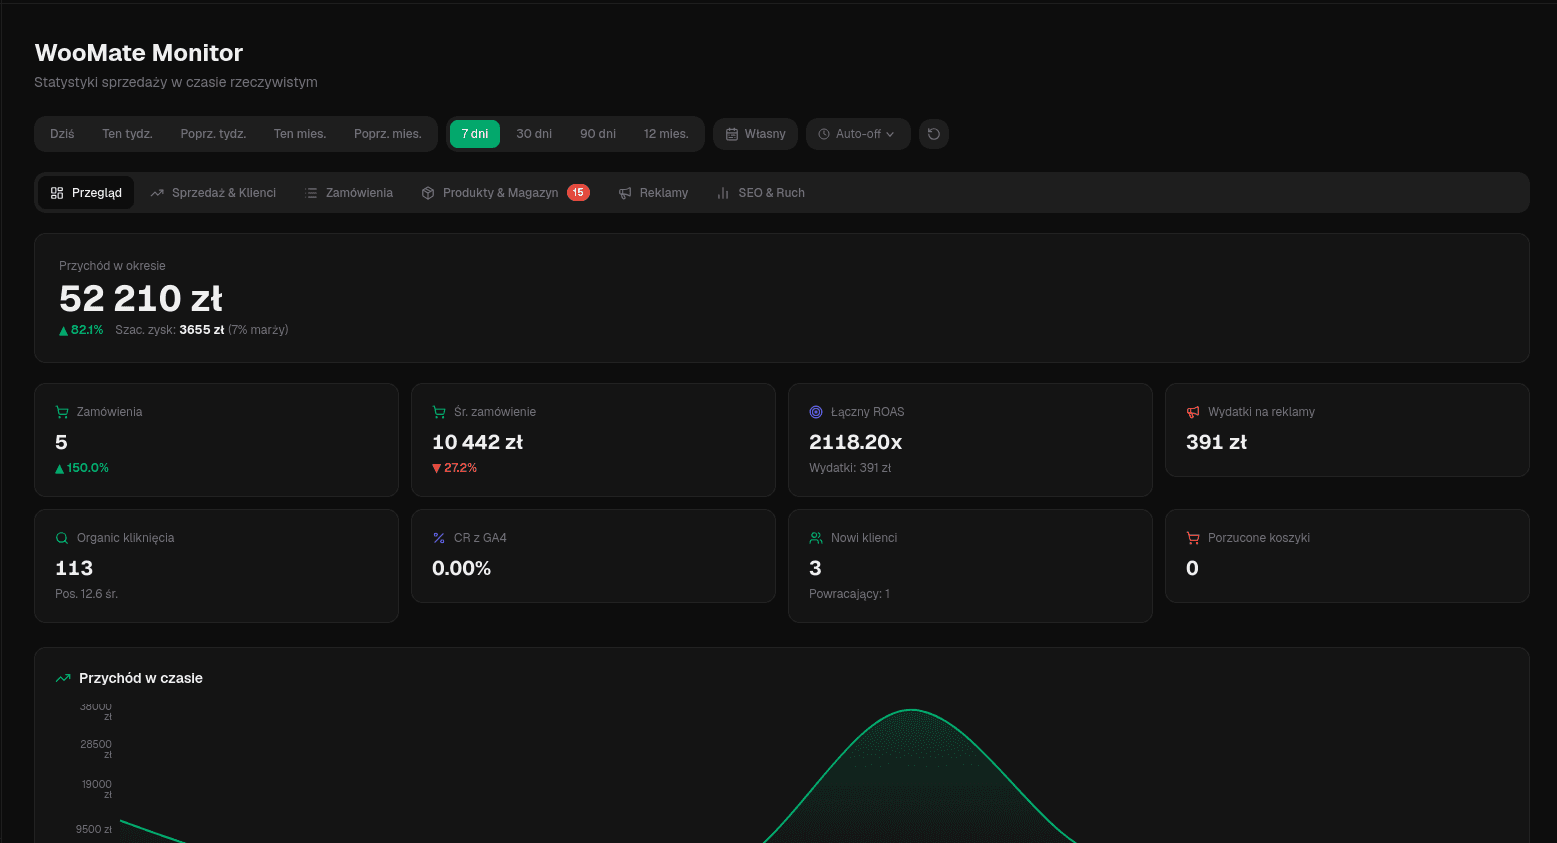1557x843 pixels.
Task: Click the target icon on Łączny ROAS card
Action: pos(816,412)
